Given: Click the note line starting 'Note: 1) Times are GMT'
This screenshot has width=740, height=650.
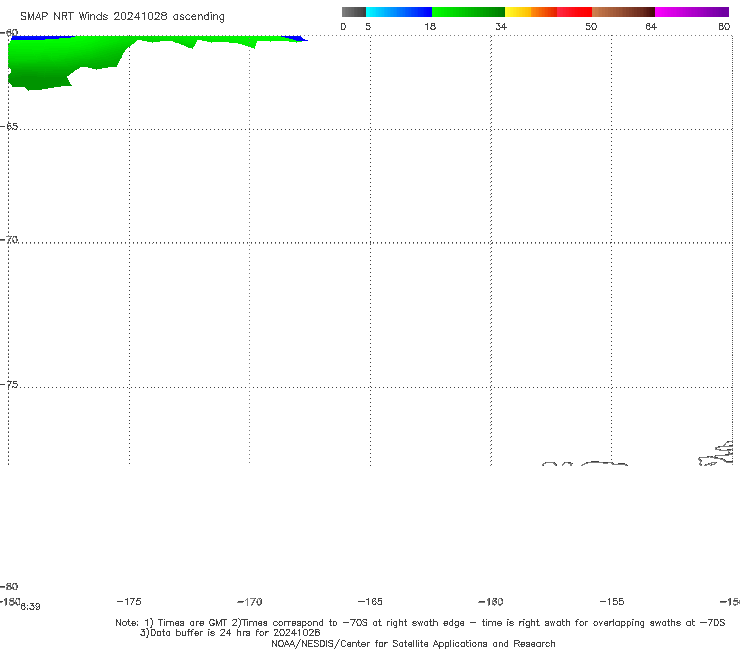Looking at the screenshot, I should [420, 623].
